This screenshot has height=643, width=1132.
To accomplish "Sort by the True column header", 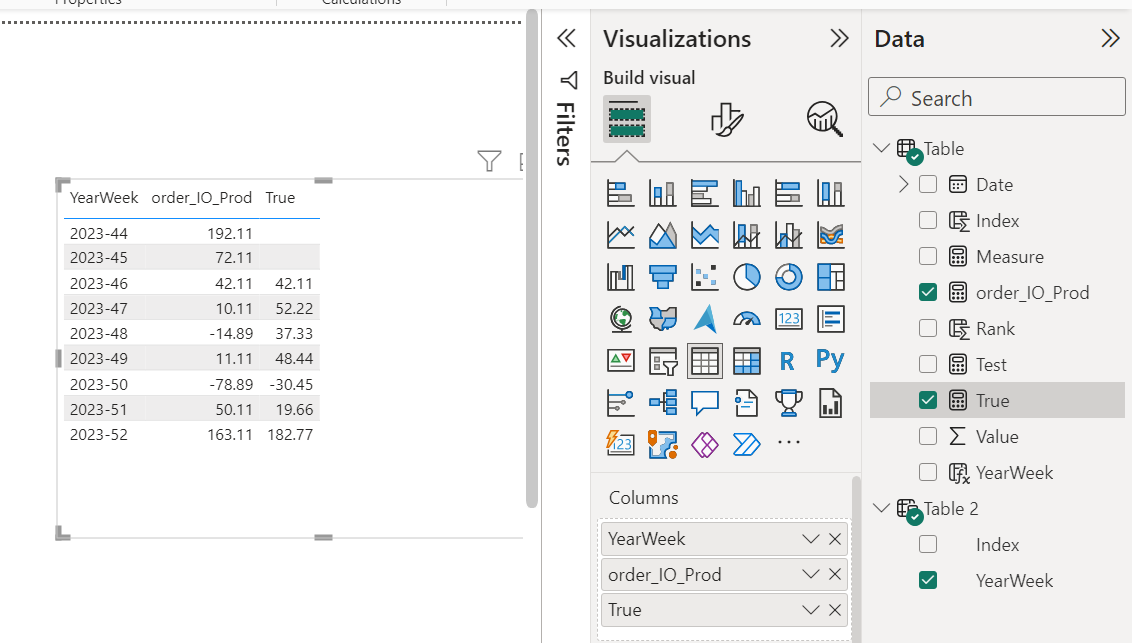I will click(280, 198).
